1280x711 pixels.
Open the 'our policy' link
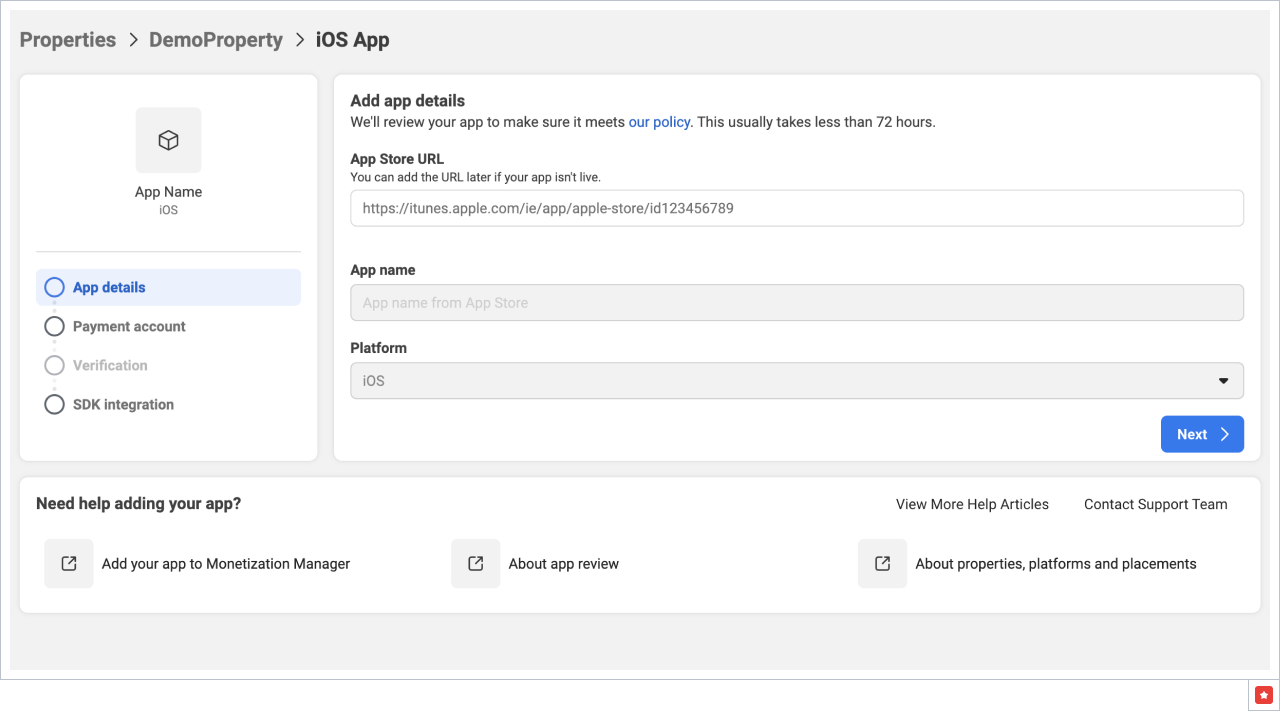pyautogui.click(x=659, y=122)
